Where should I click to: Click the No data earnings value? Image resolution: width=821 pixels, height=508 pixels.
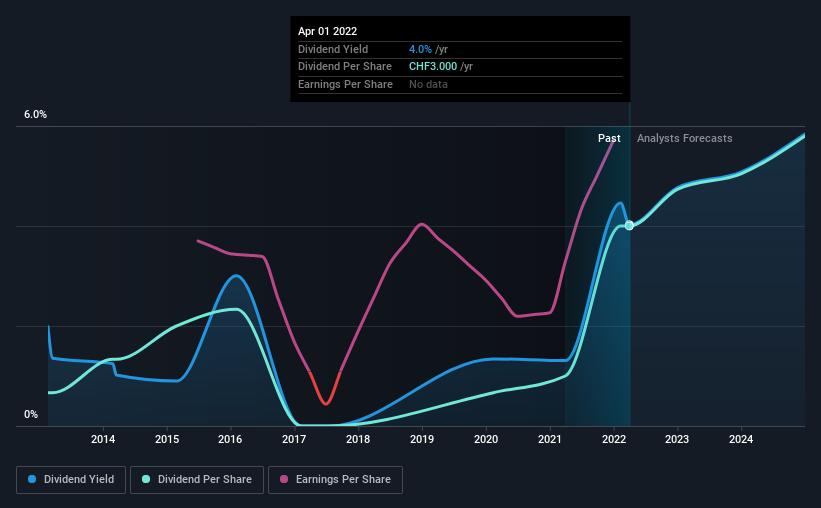pyautogui.click(x=428, y=84)
